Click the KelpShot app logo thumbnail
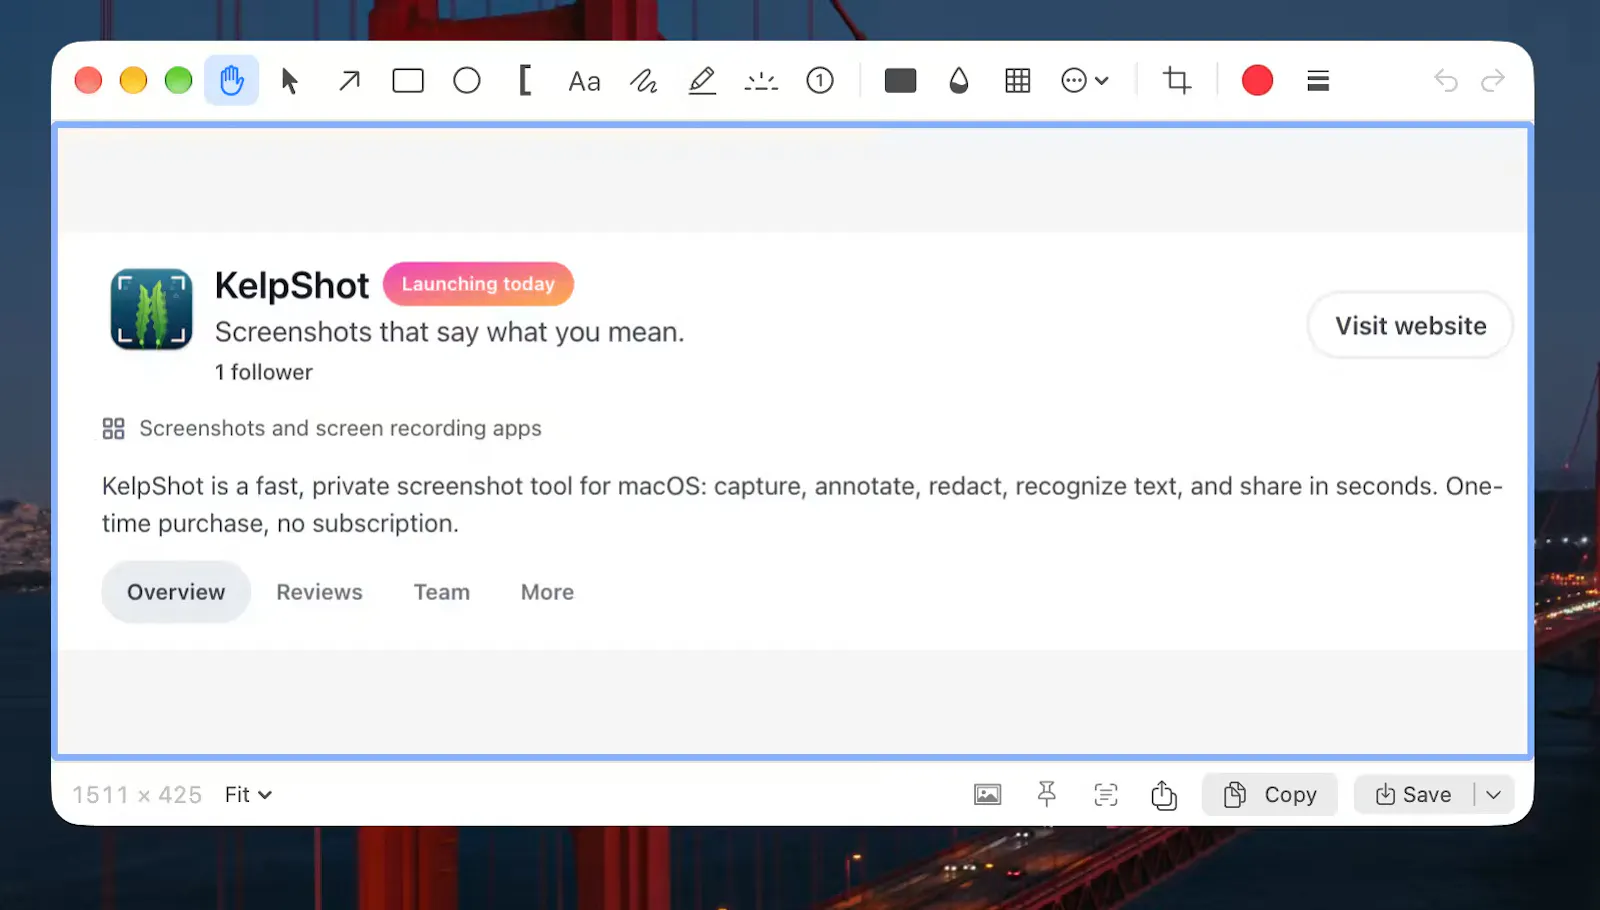This screenshot has width=1600, height=910. point(151,309)
